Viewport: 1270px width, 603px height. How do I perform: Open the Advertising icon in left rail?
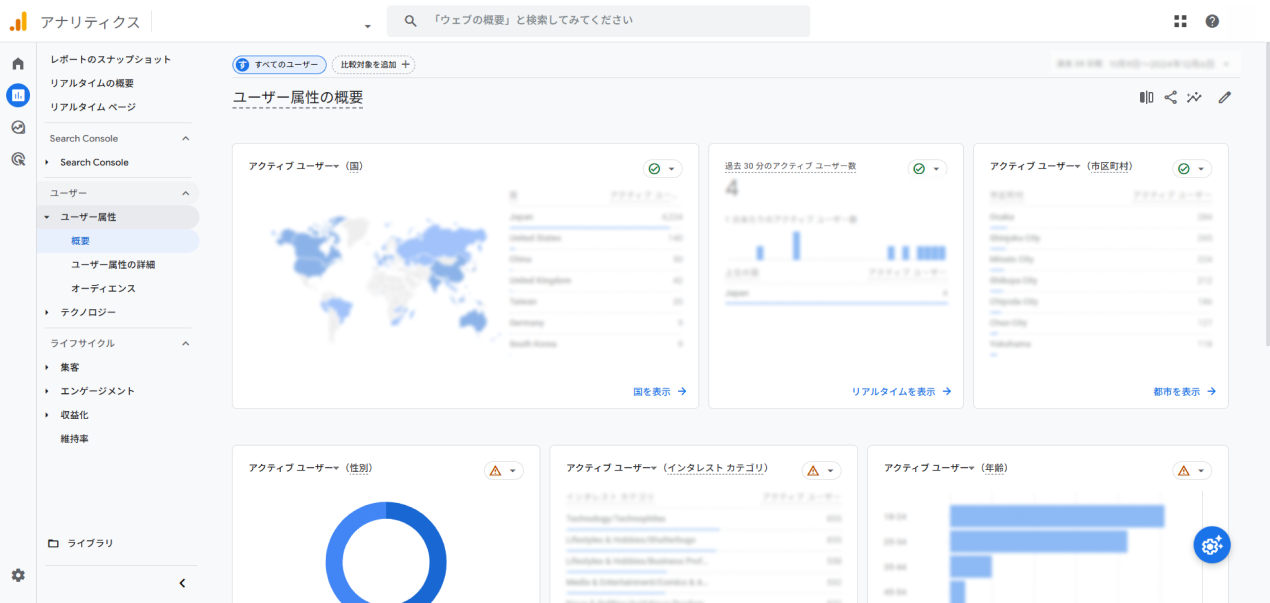point(18,159)
